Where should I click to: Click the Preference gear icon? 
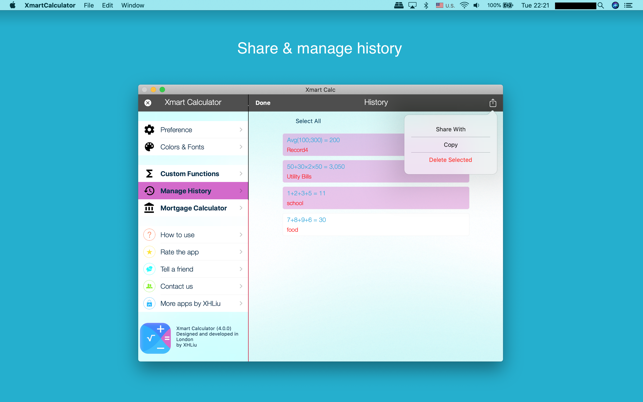coord(149,130)
